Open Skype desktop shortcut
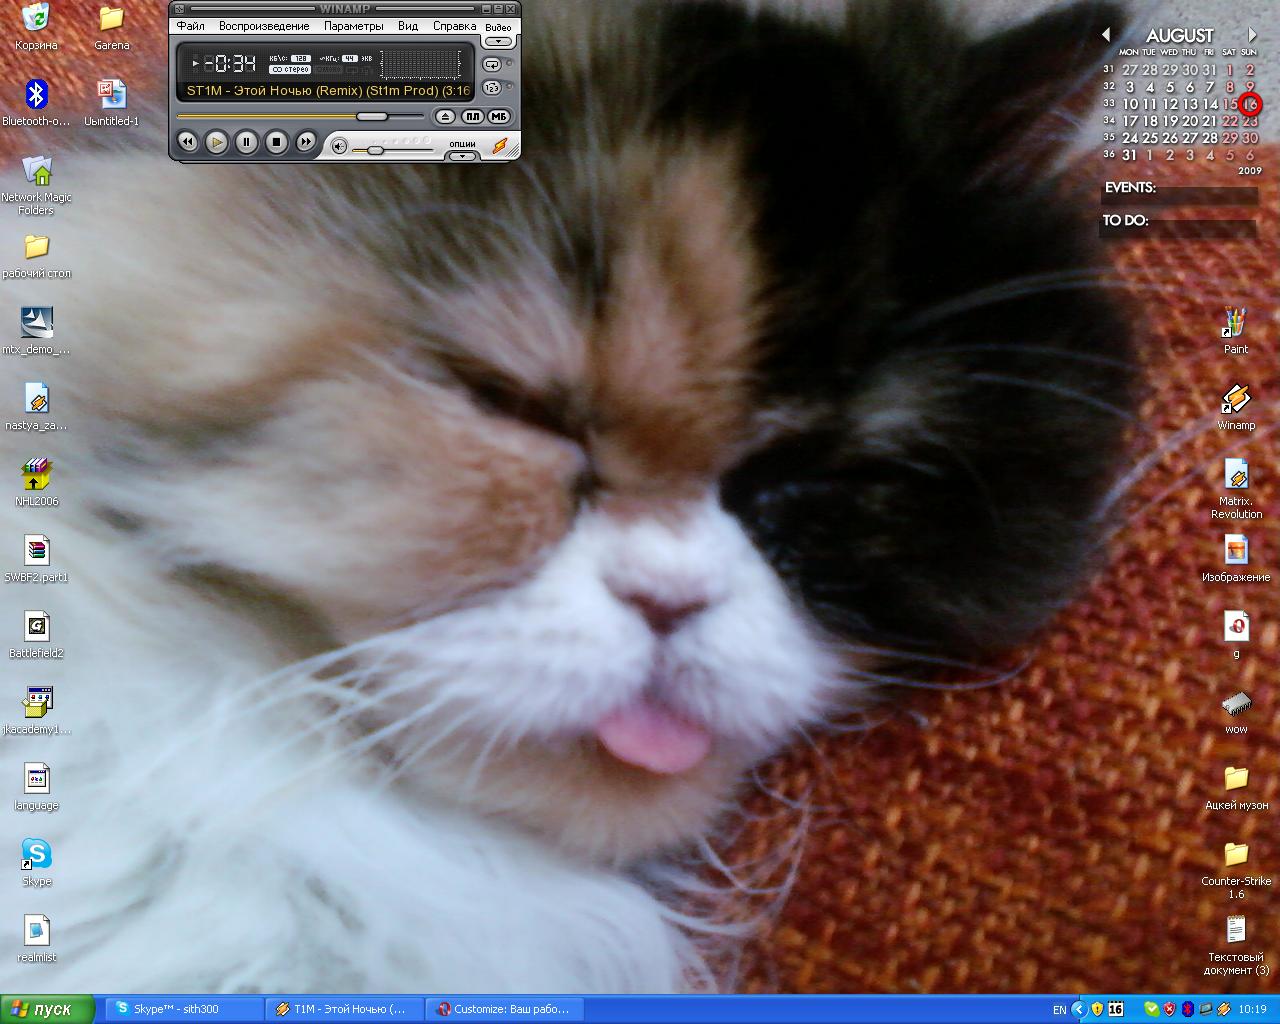 [x=37, y=855]
